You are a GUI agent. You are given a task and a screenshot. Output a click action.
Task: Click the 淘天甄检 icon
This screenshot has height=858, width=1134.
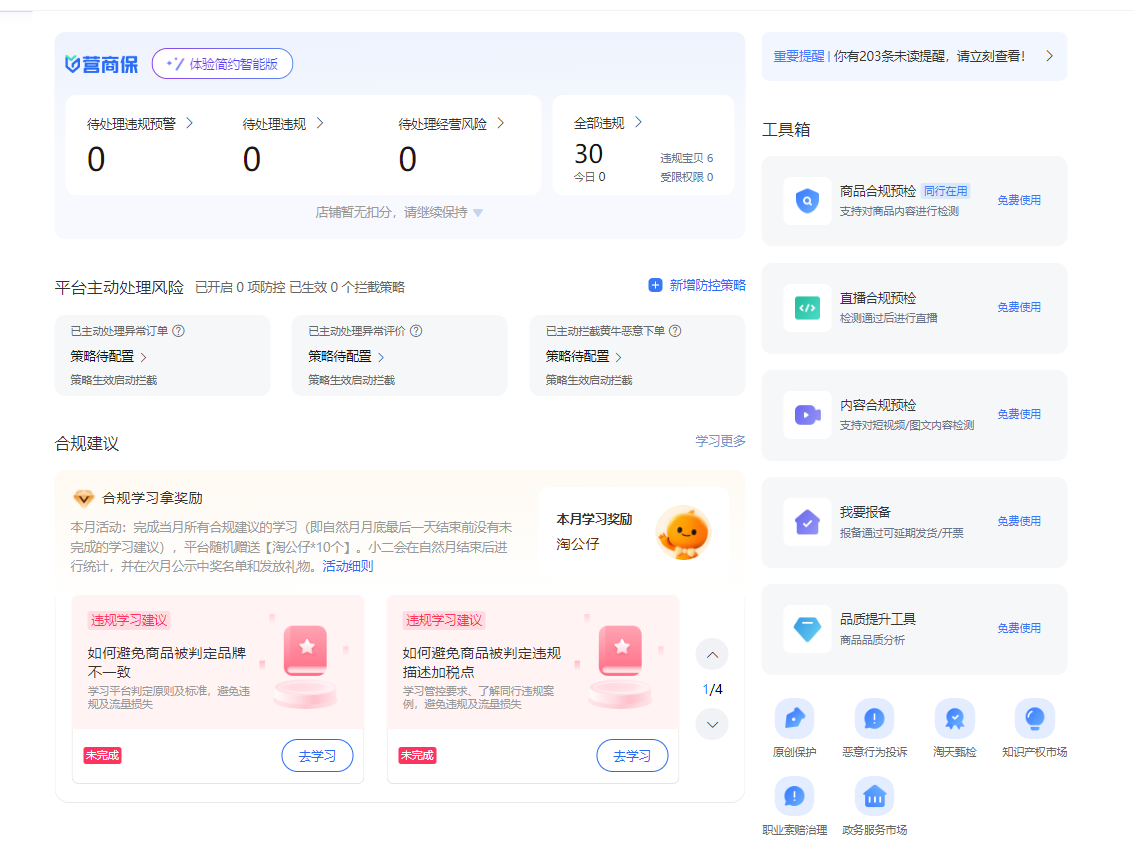(x=954, y=718)
